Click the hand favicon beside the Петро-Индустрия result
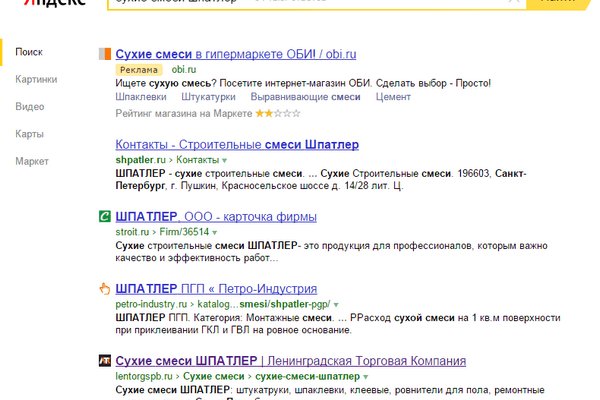The image size is (600, 400). click(105, 288)
